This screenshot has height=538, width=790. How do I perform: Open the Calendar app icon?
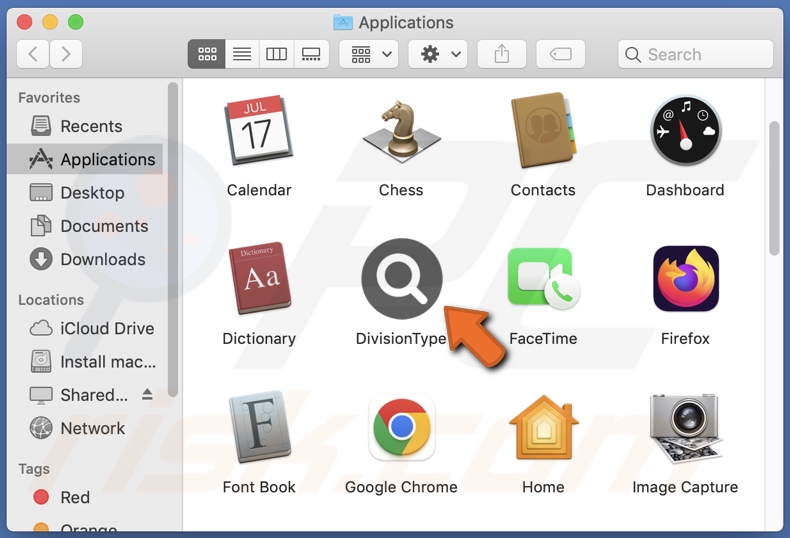258,130
